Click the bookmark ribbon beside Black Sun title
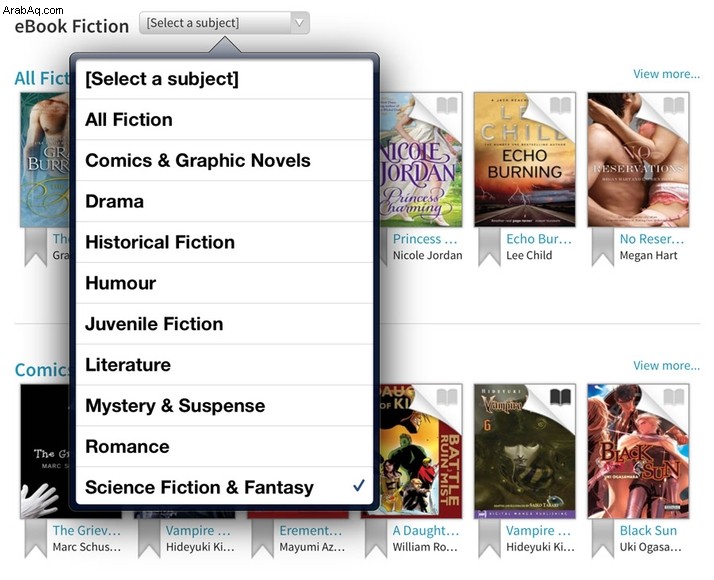714x580 pixels. pos(603,539)
